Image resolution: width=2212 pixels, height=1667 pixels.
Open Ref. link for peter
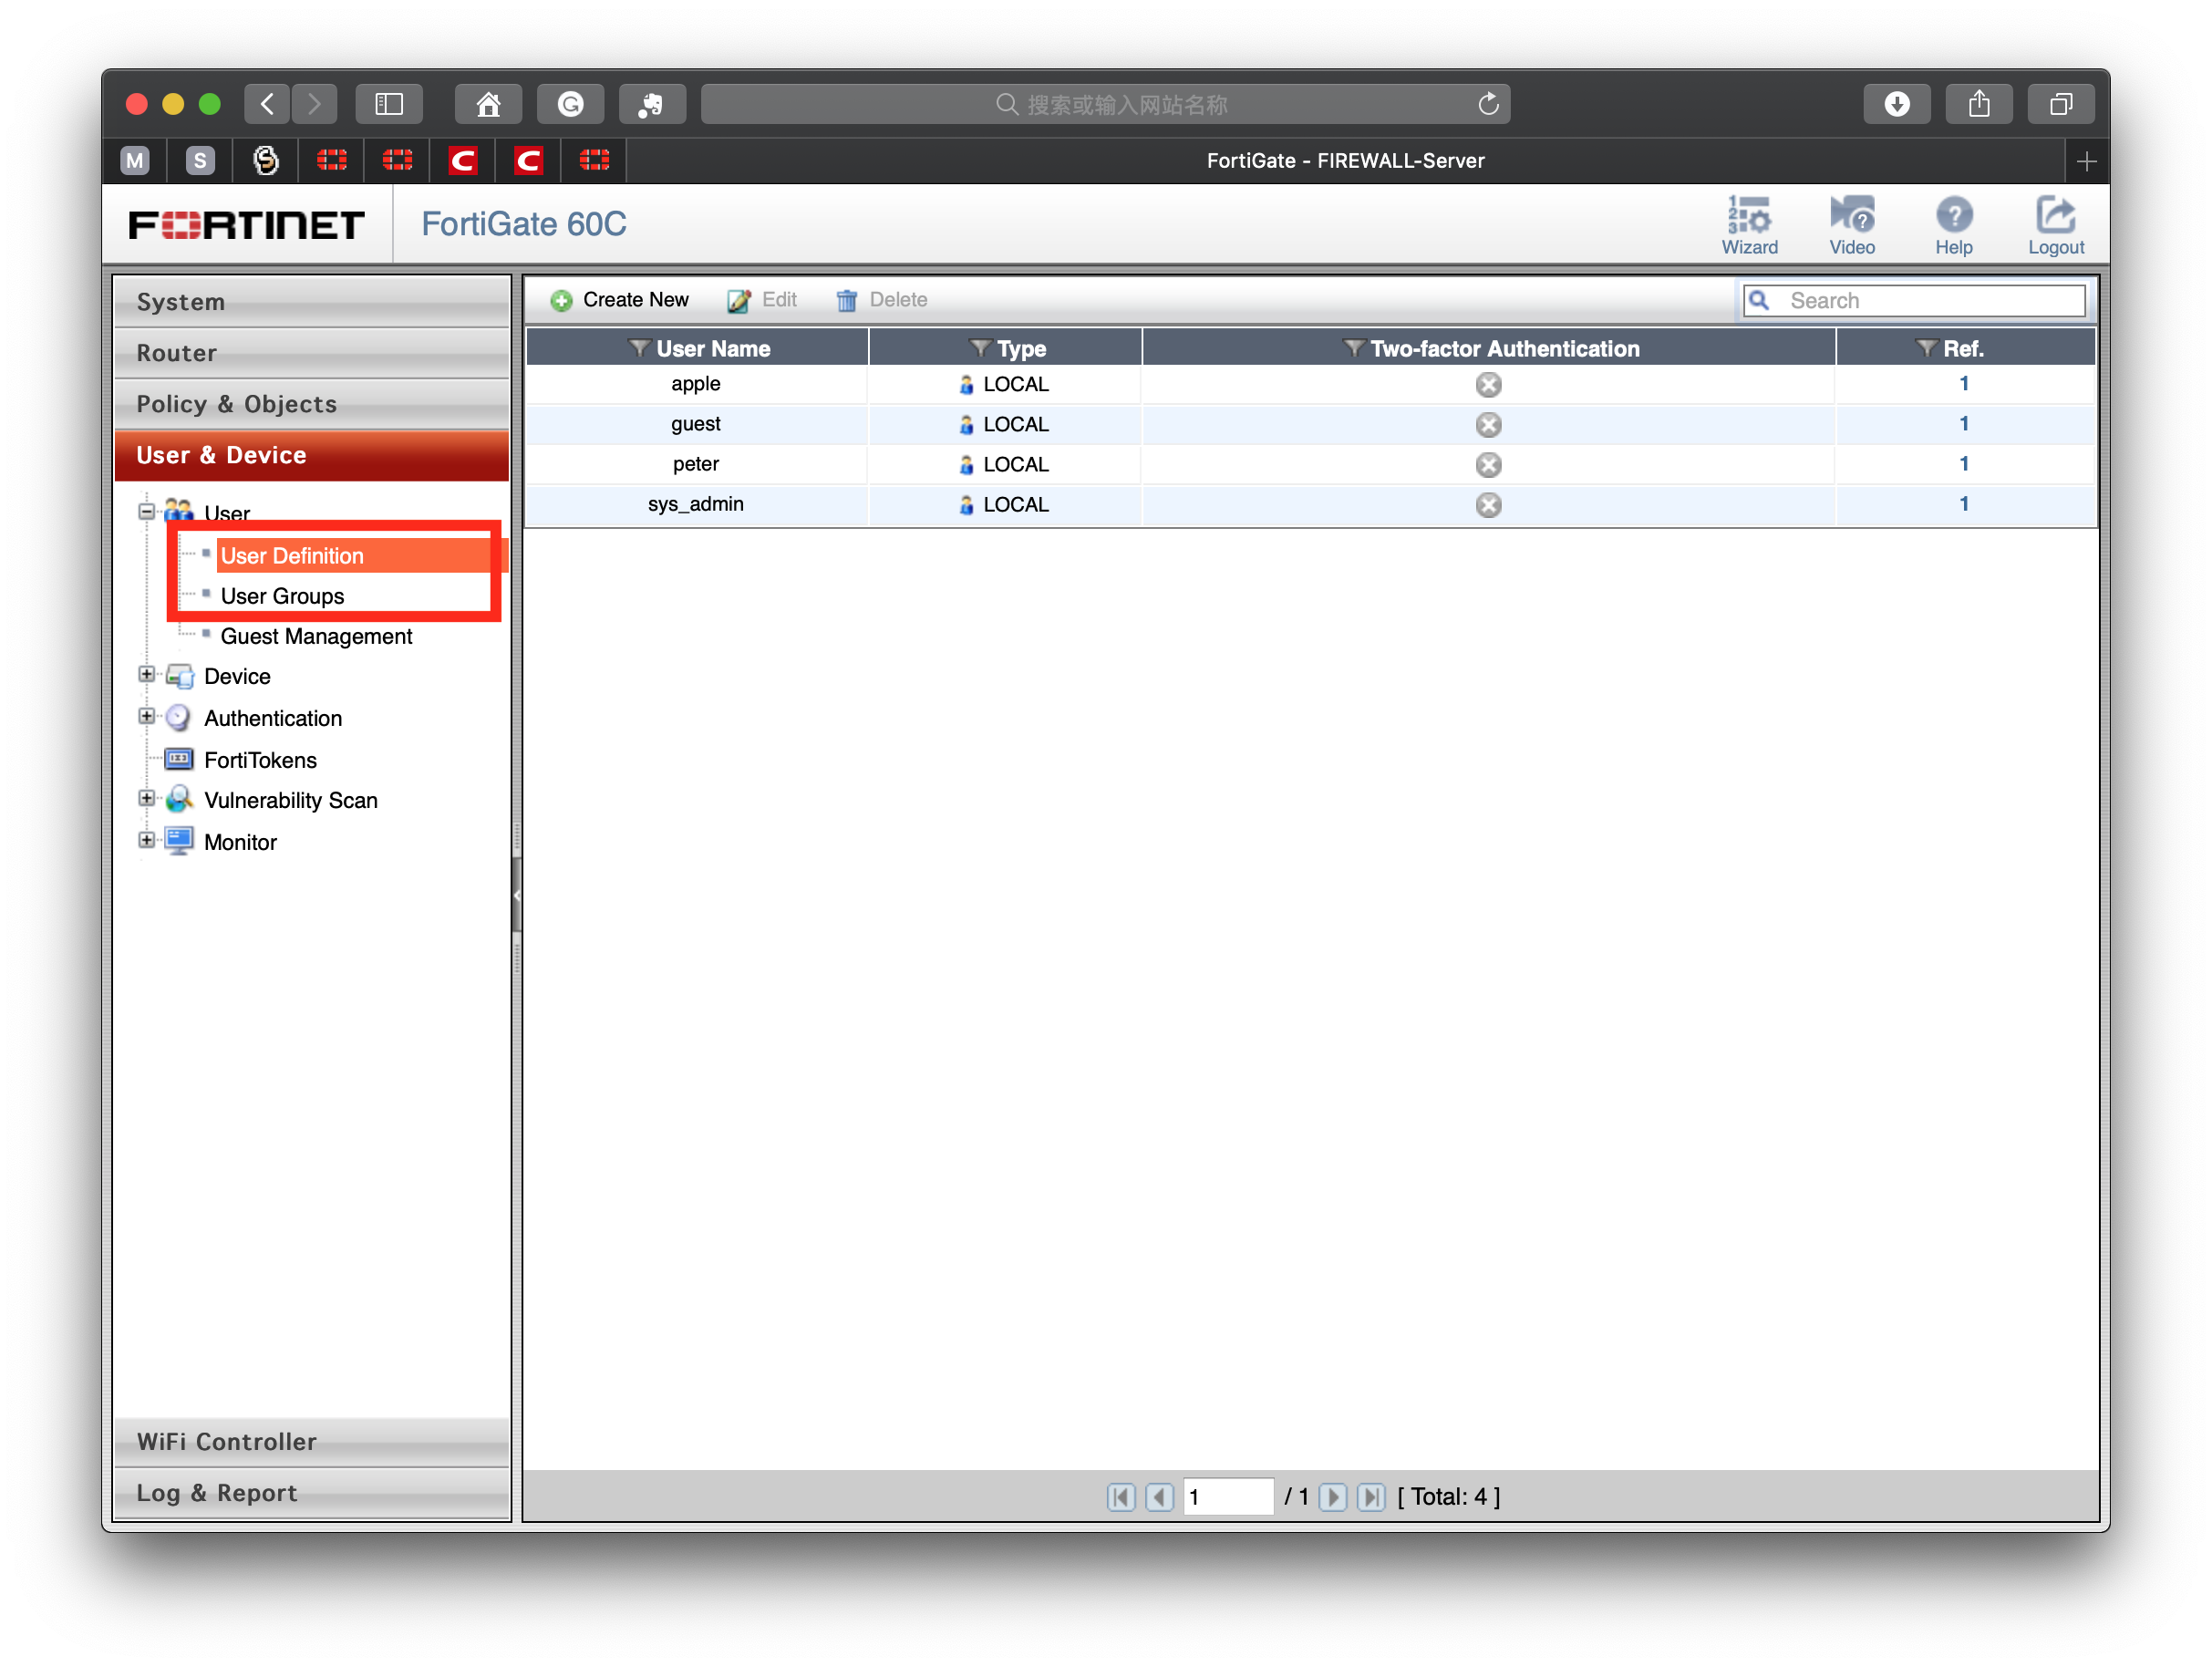point(1963,463)
